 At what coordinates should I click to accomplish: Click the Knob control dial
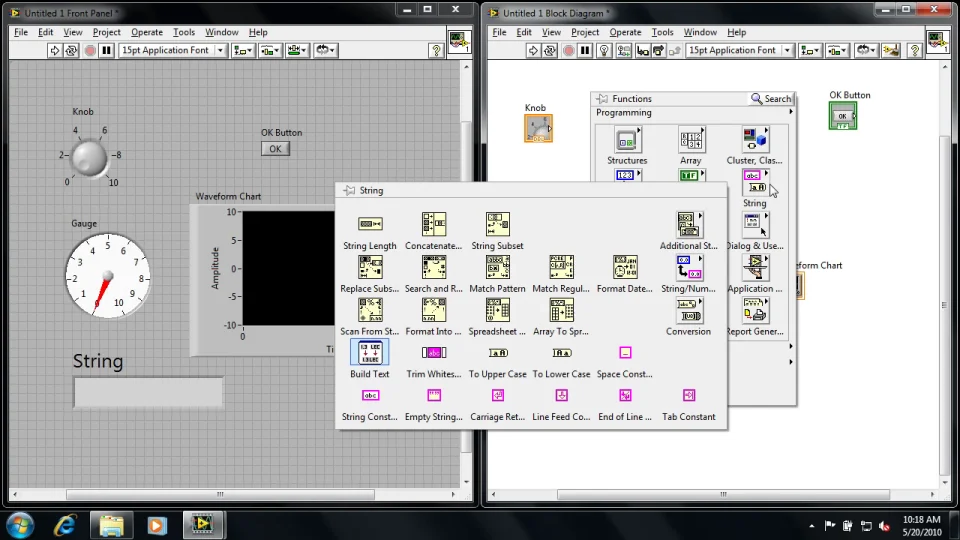89,157
